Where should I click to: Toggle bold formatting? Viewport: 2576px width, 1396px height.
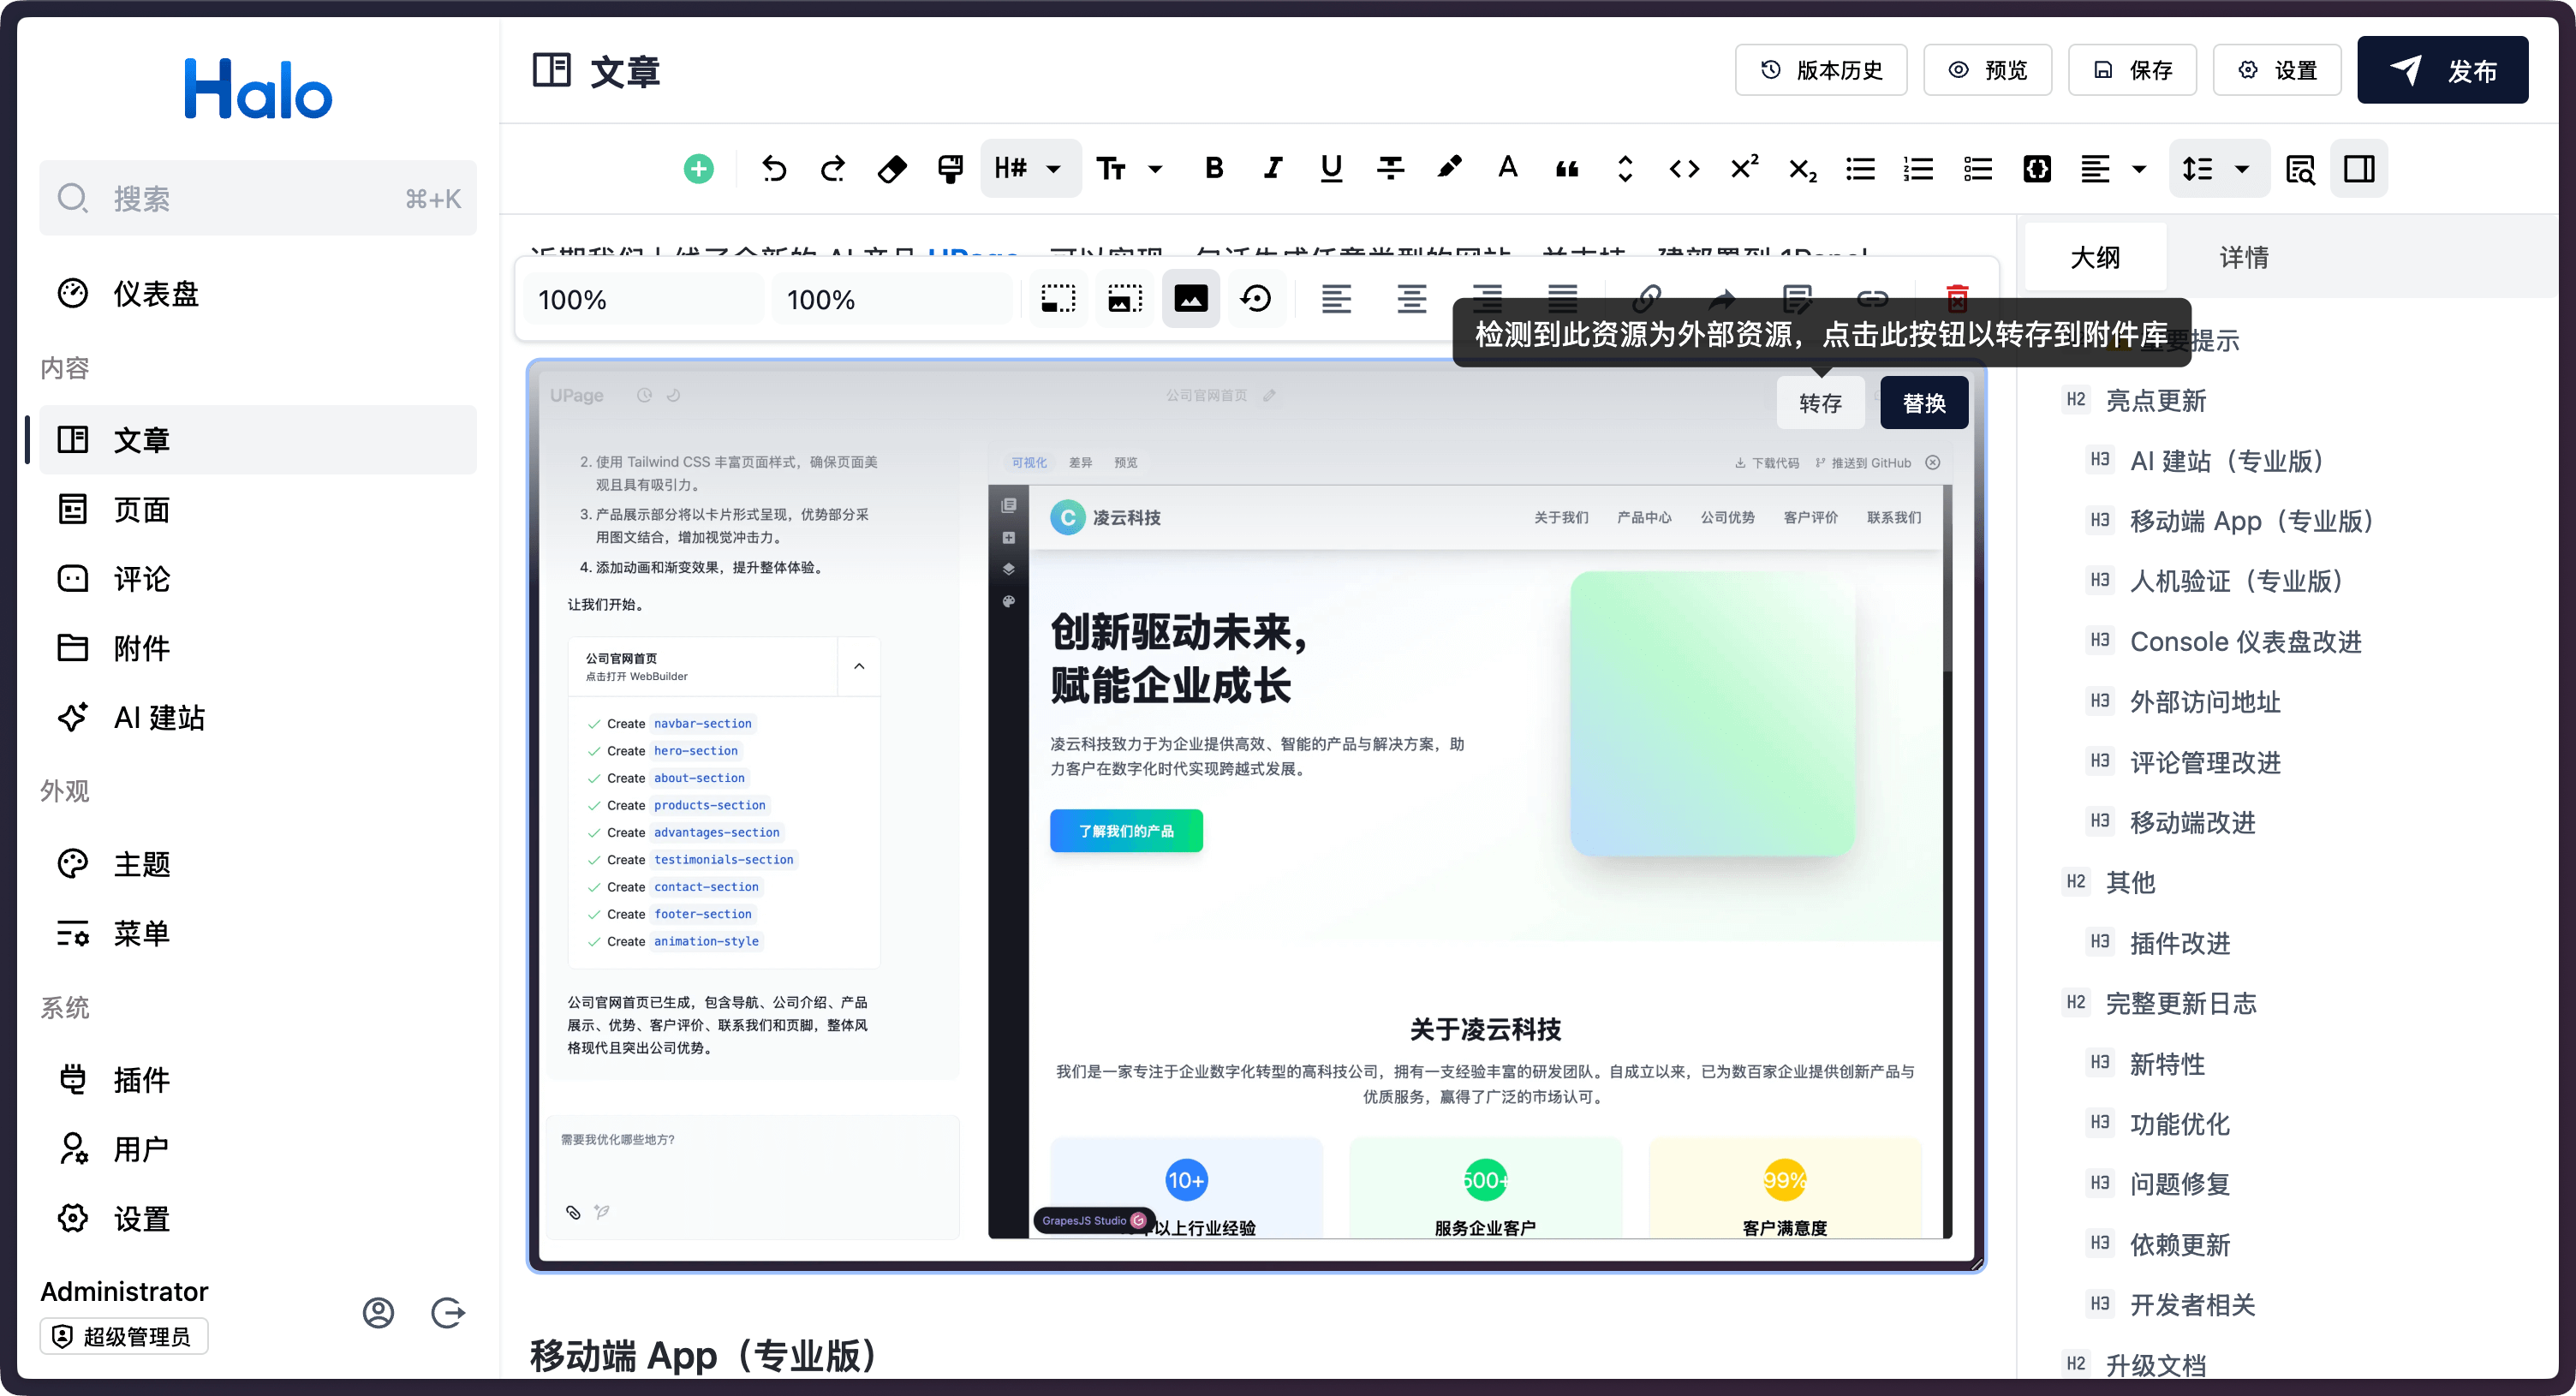(1214, 168)
